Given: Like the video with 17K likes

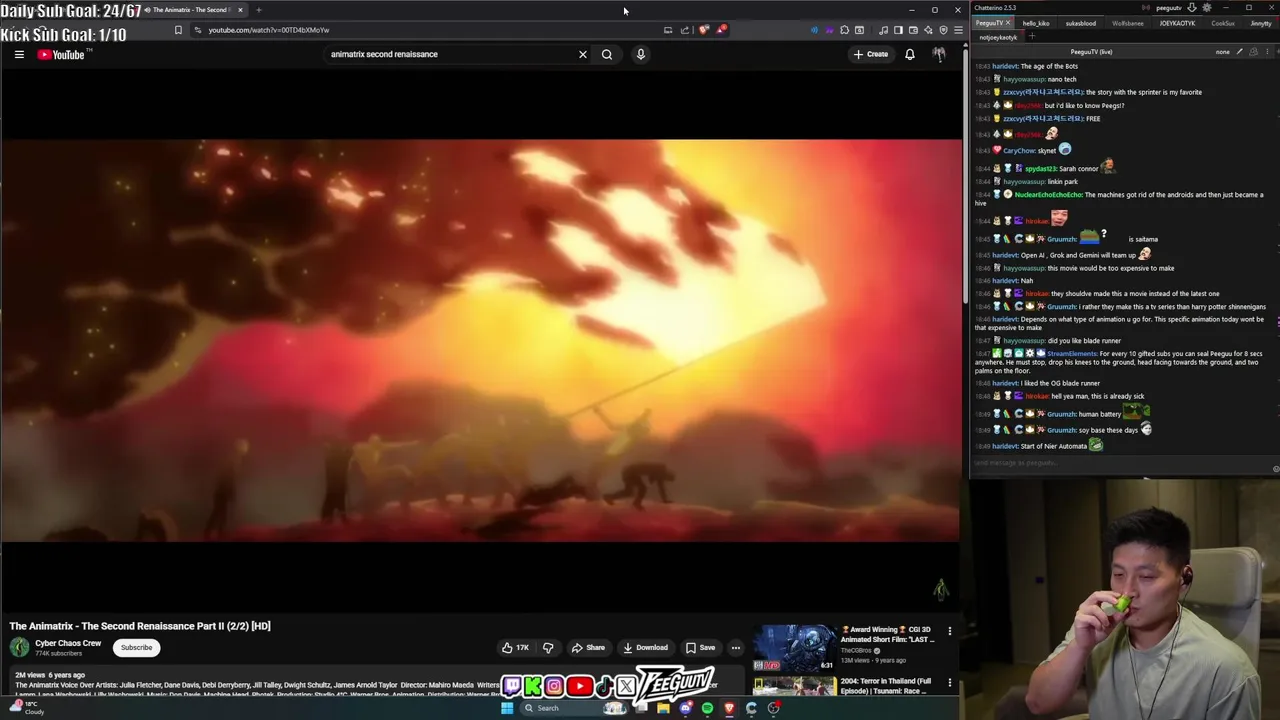Looking at the screenshot, I should (x=515, y=647).
